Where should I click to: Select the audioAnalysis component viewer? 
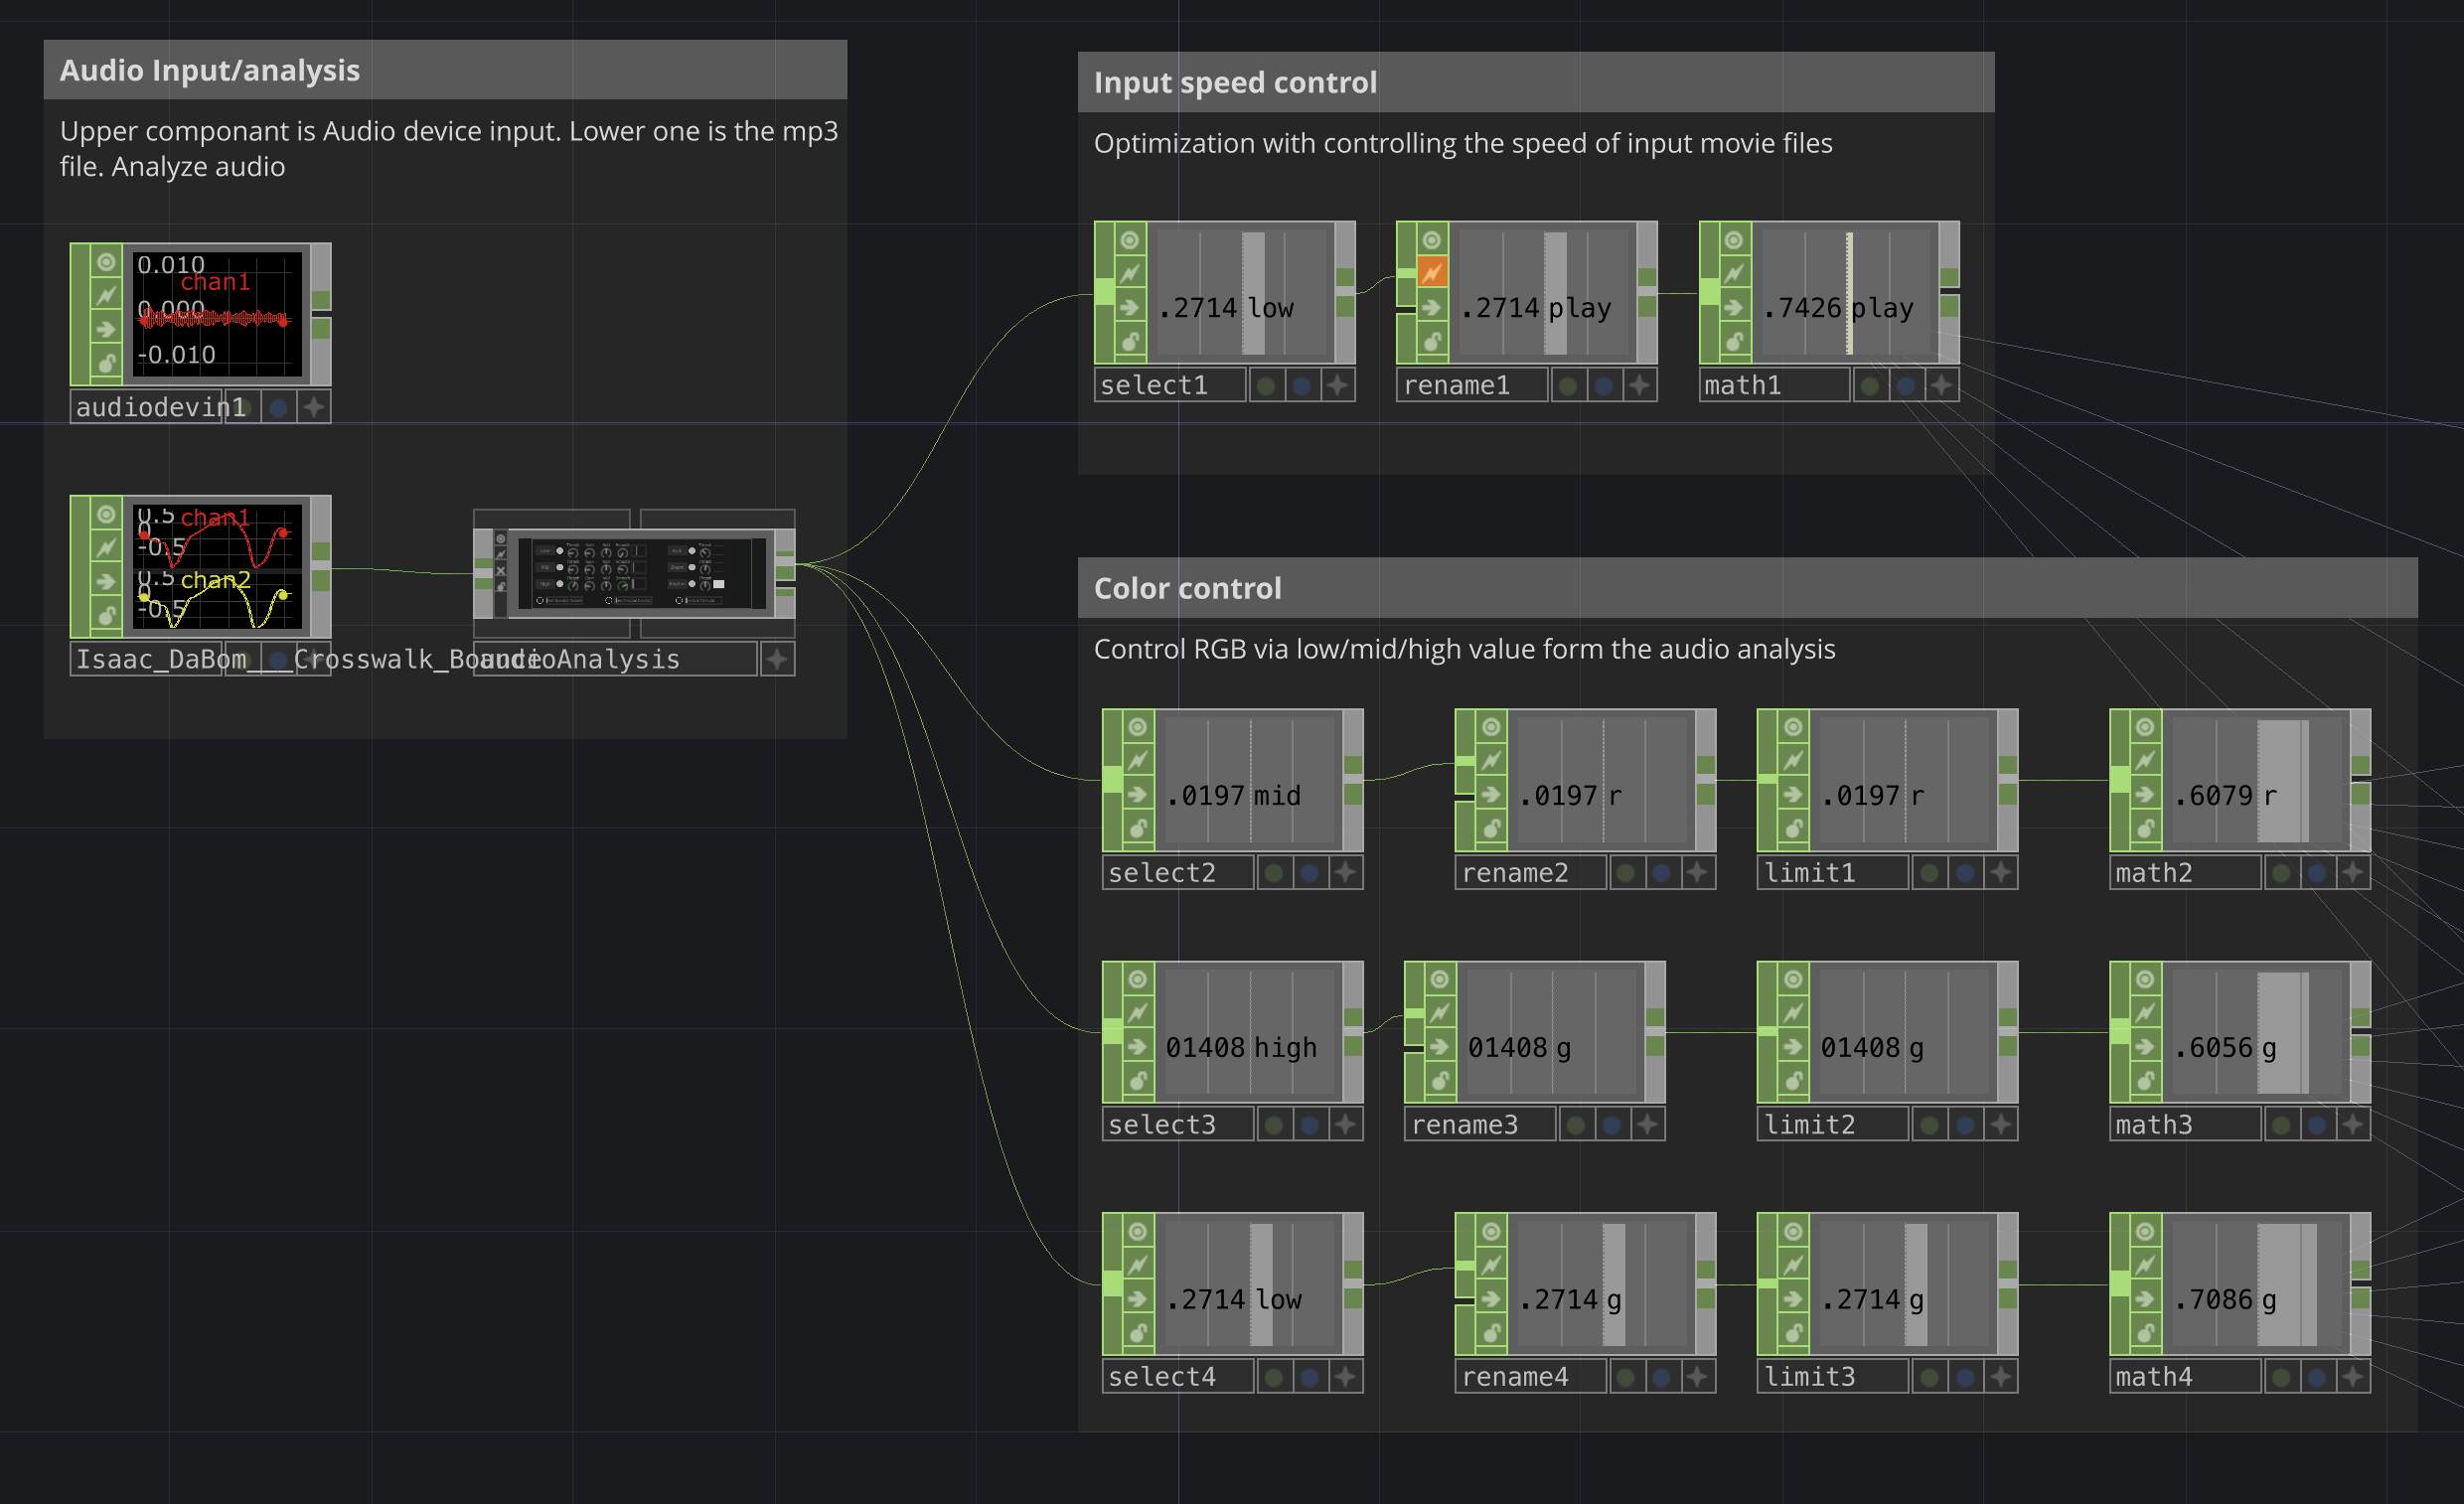click(x=640, y=574)
